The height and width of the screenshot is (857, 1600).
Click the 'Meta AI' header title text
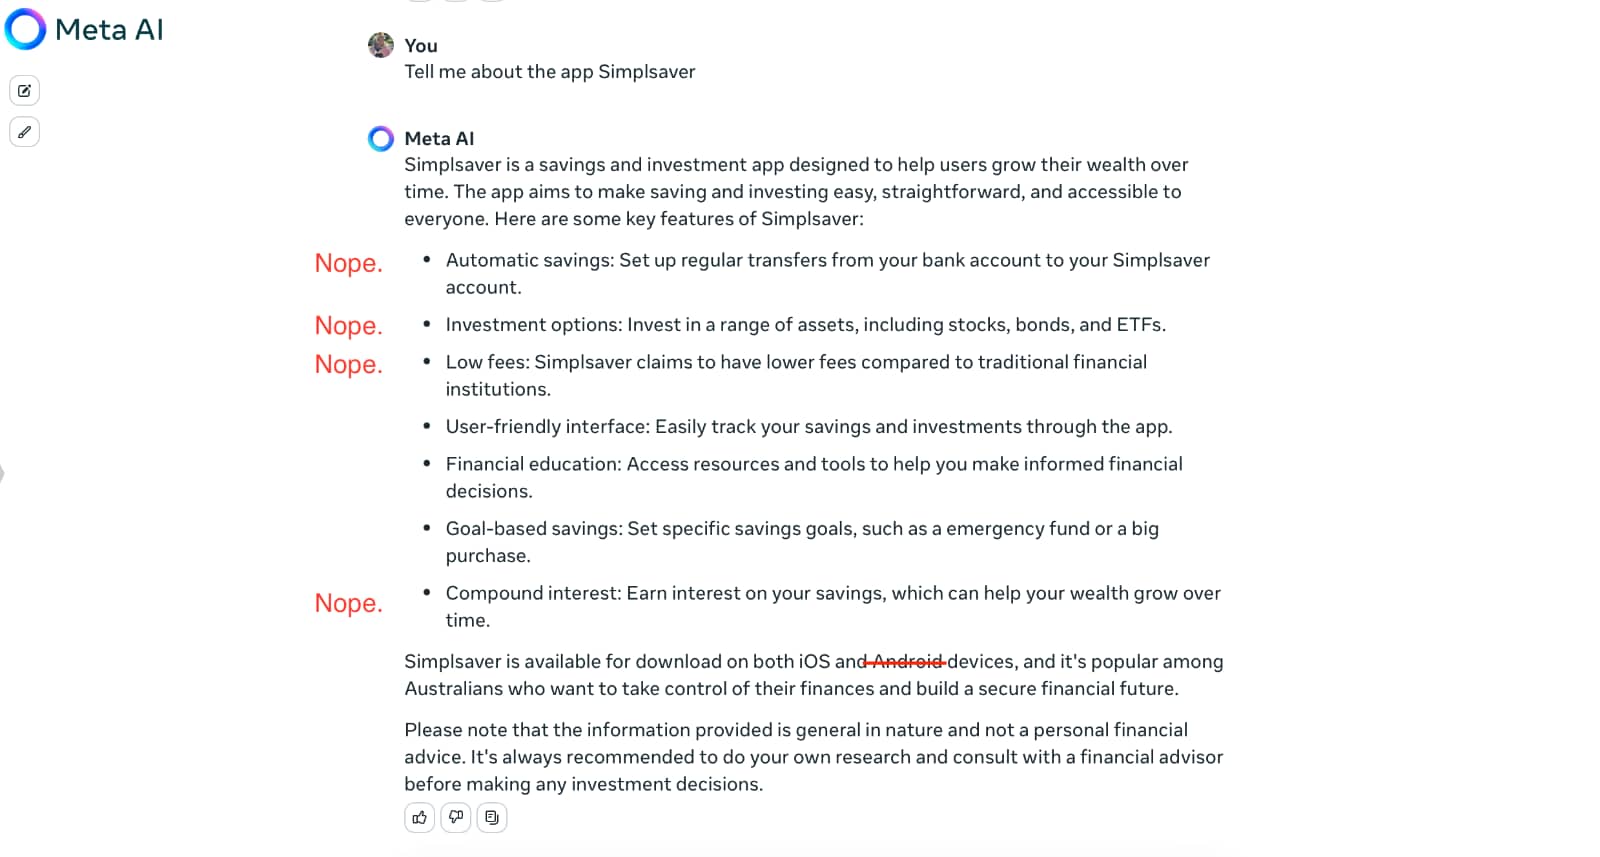coord(109,30)
